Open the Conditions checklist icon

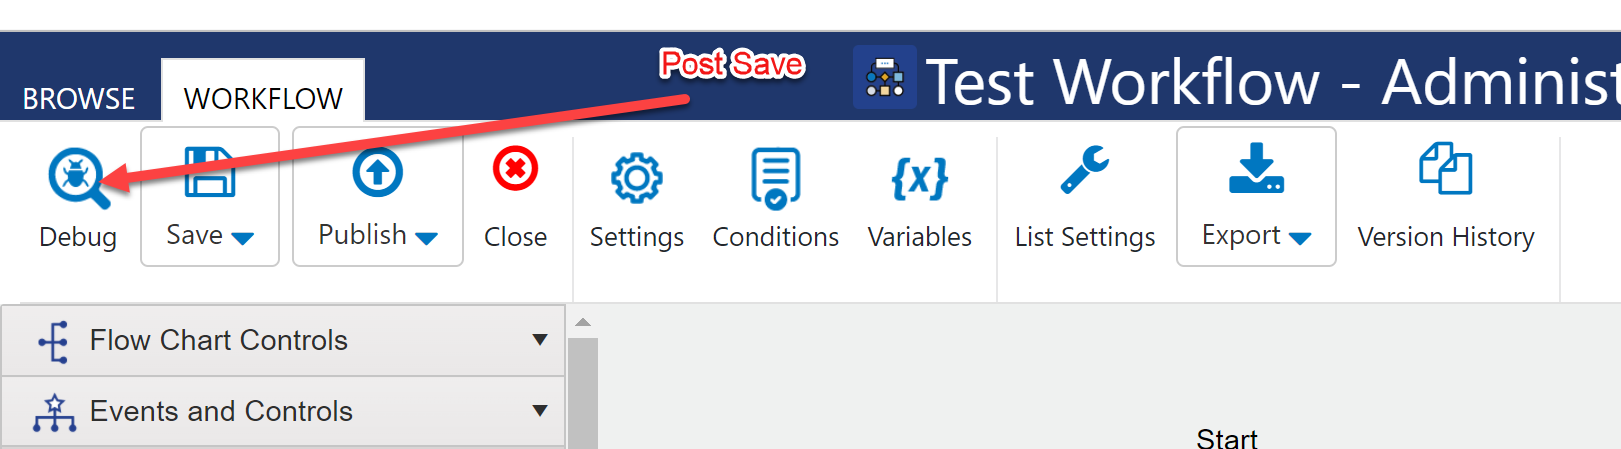(776, 178)
